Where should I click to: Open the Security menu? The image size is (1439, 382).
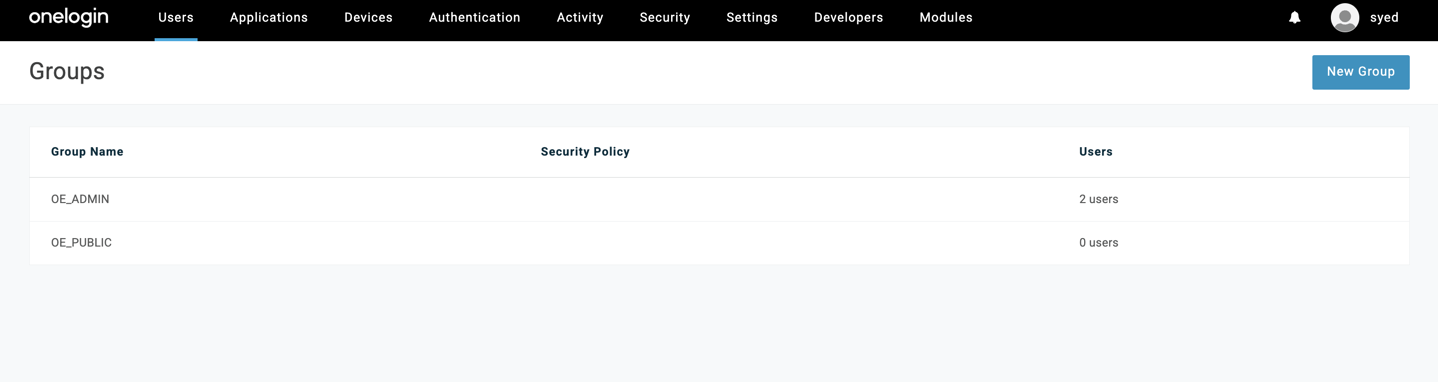[x=665, y=17]
